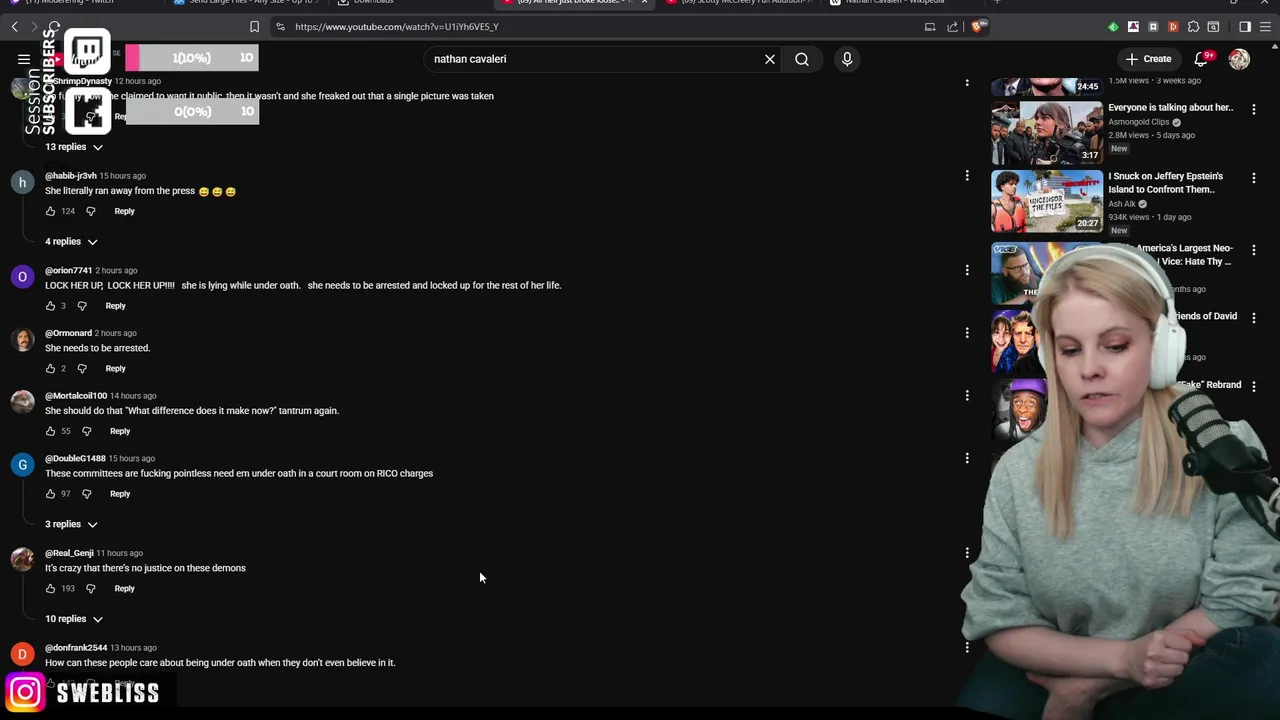Dislike the comment by @DoubleG1488

pos(86,494)
